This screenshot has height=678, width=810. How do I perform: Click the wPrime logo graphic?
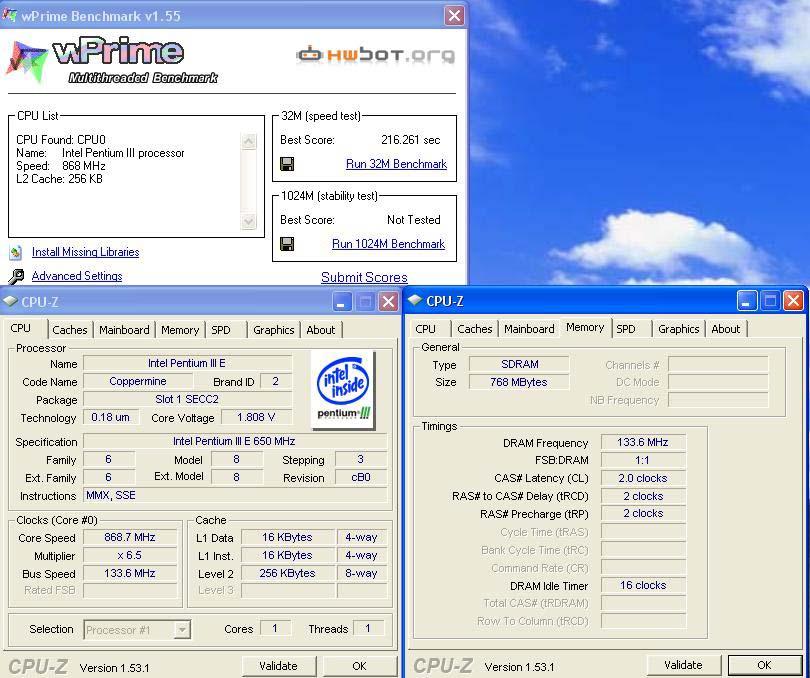point(113,60)
